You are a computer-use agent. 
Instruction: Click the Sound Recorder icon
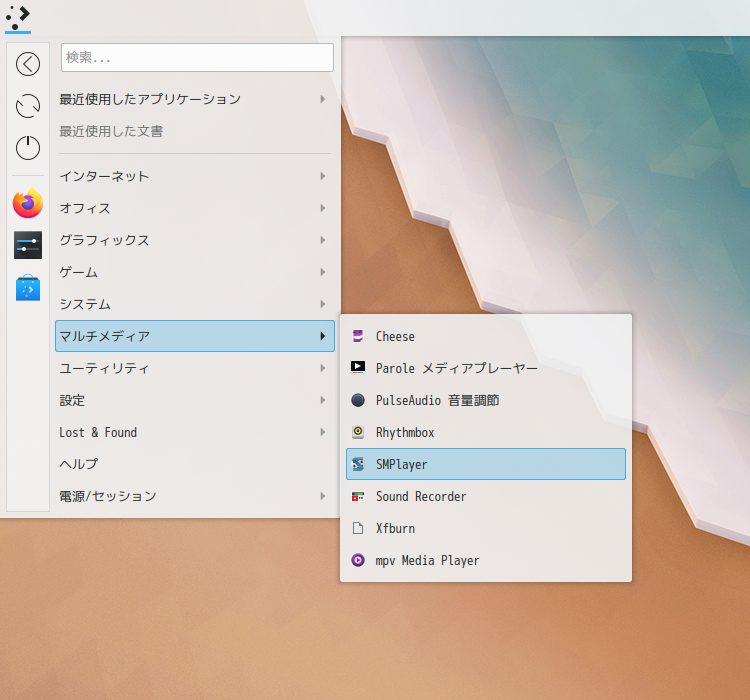tap(358, 496)
